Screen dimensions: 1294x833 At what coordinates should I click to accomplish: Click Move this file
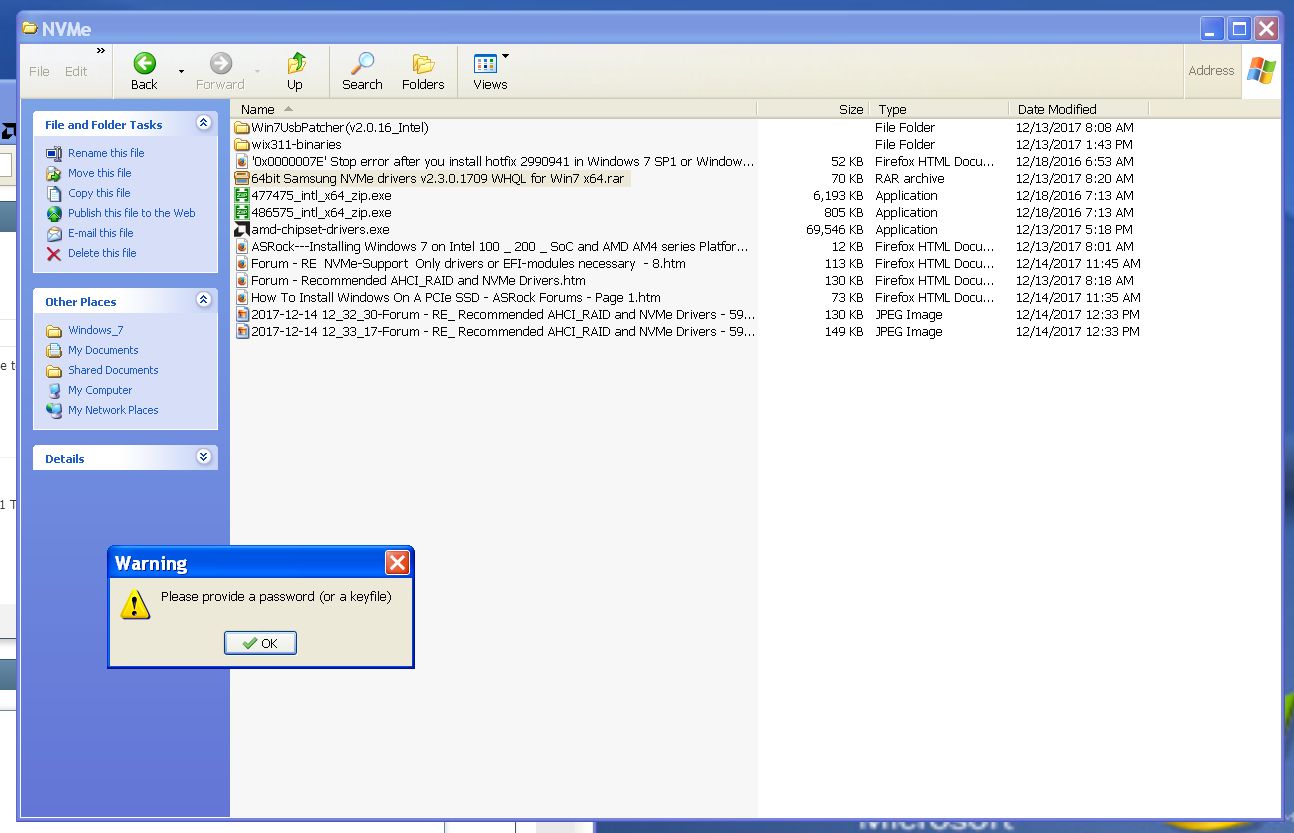click(99, 173)
